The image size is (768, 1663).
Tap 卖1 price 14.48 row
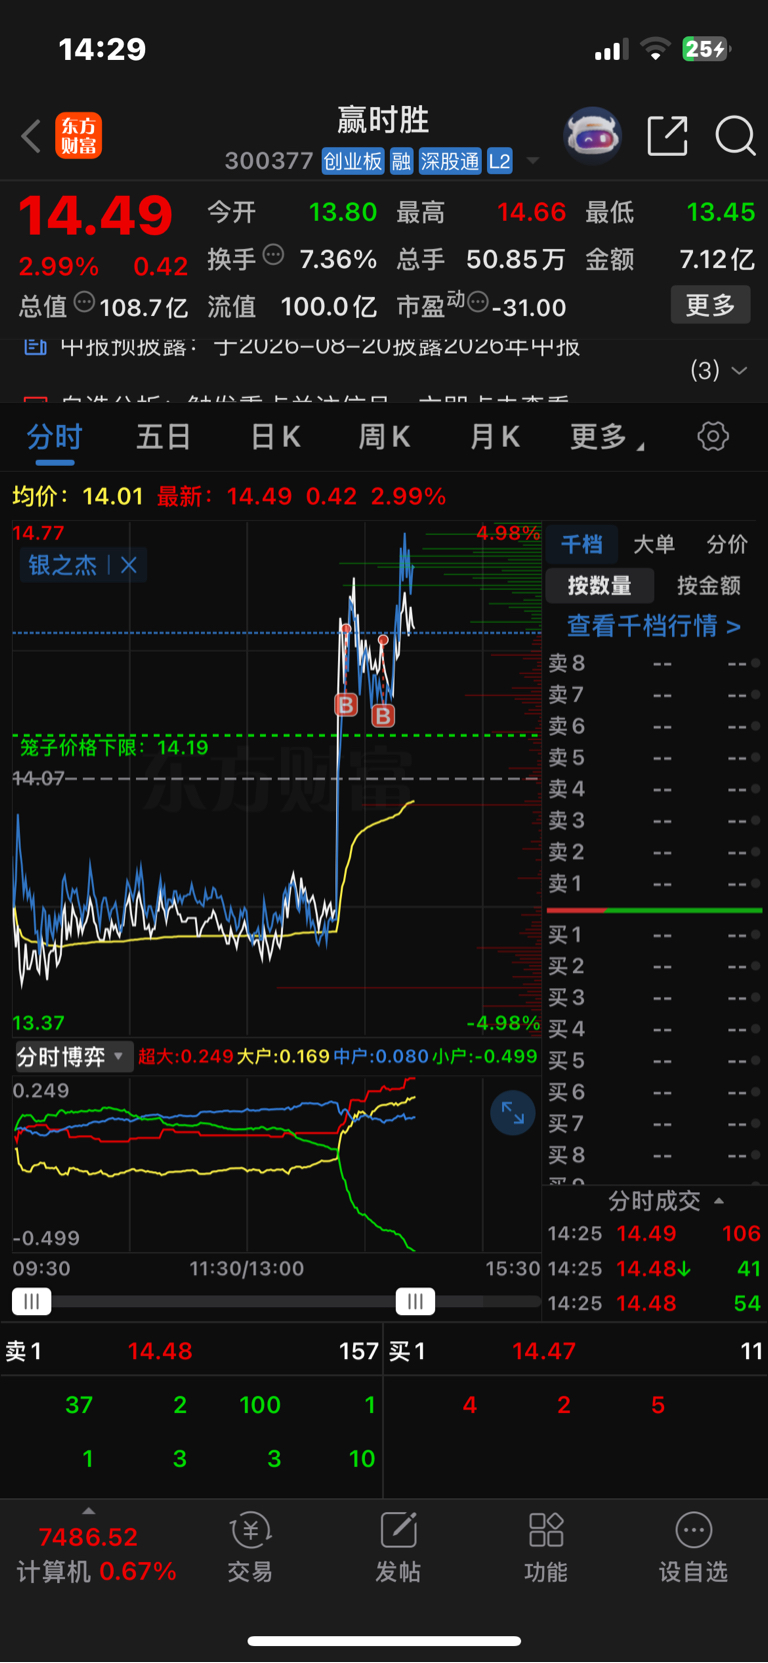(x=192, y=1351)
